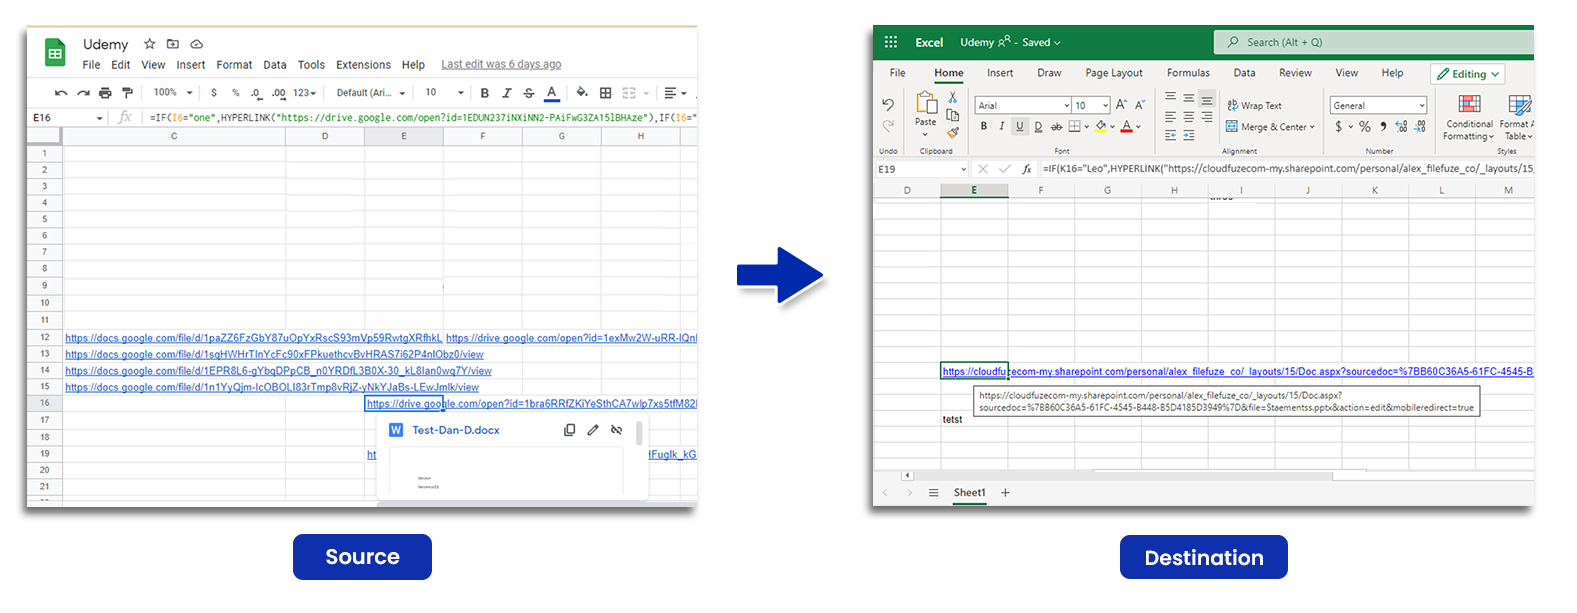Open the 123 number format dropdown
The height and width of the screenshot is (613, 1577).
(304, 93)
